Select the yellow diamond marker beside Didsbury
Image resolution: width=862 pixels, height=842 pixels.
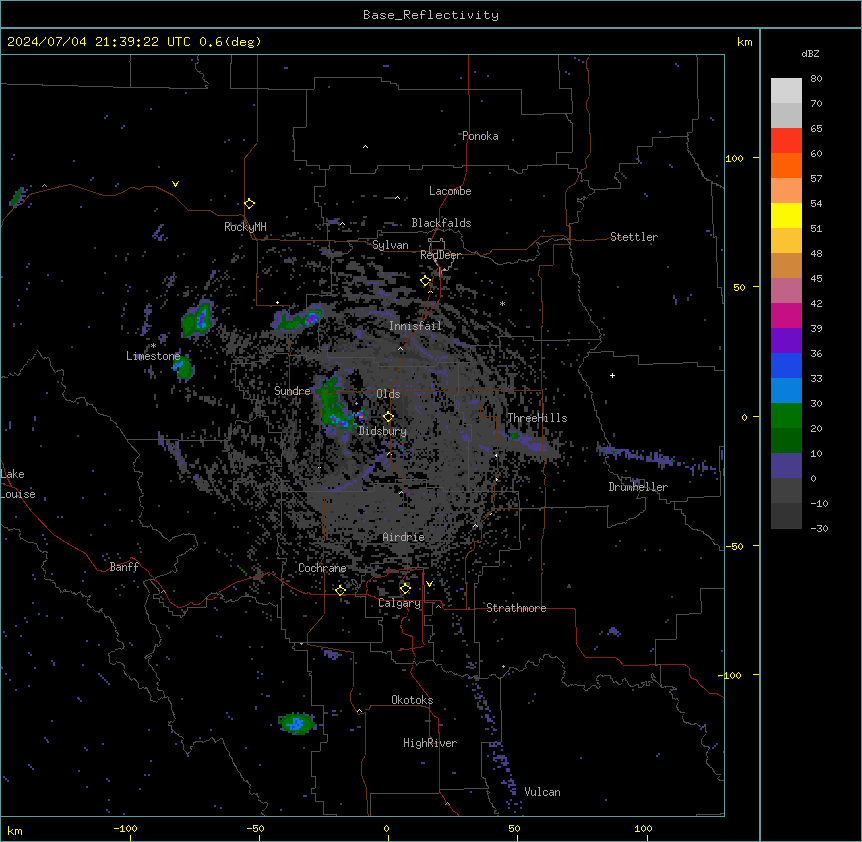pyautogui.click(x=389, y=417)
